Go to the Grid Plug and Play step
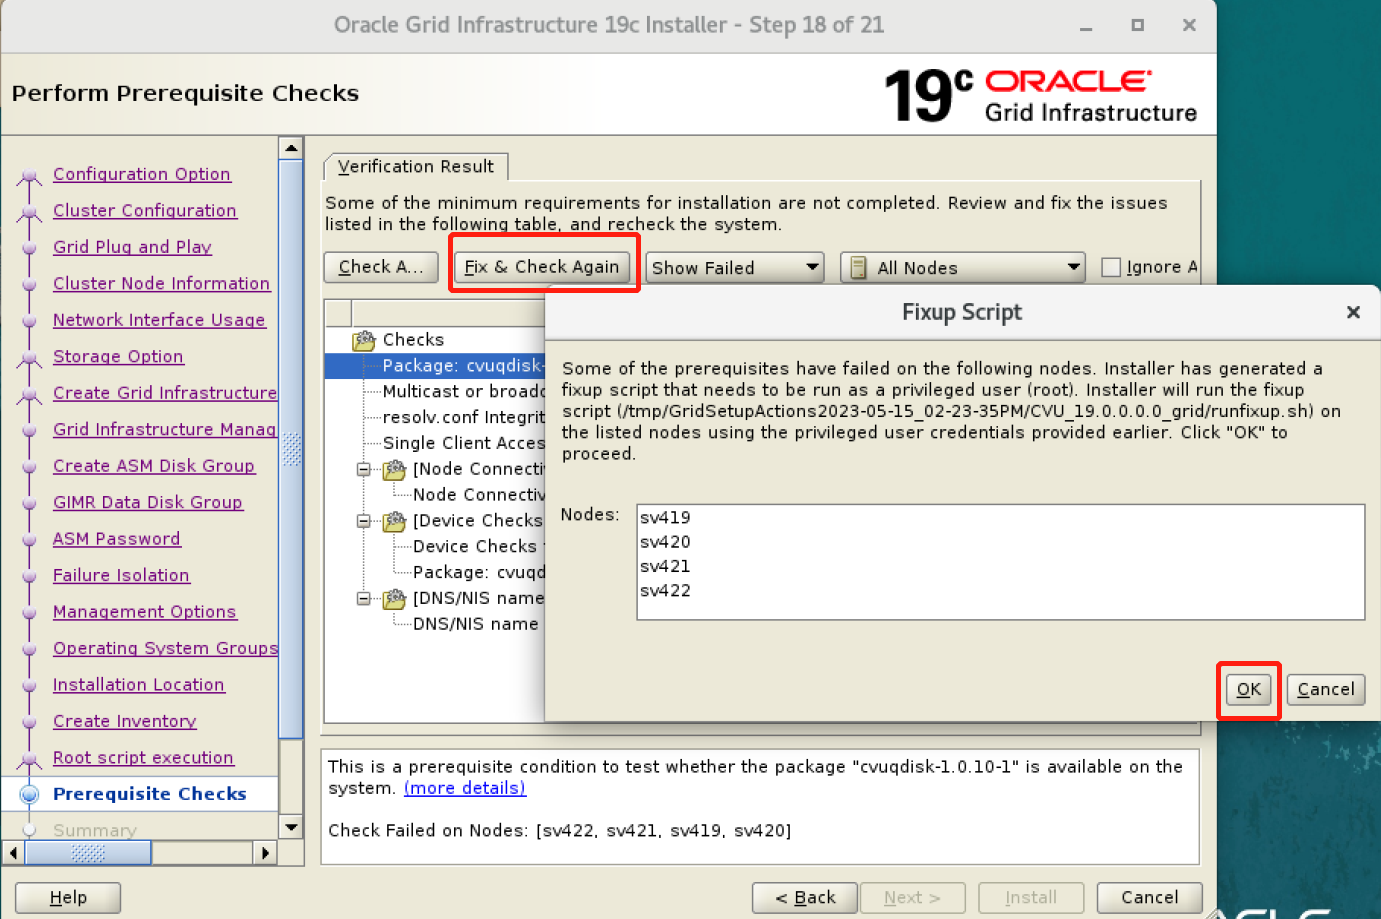This screenshot has height=919, width=1381. [x=132, y=247]
